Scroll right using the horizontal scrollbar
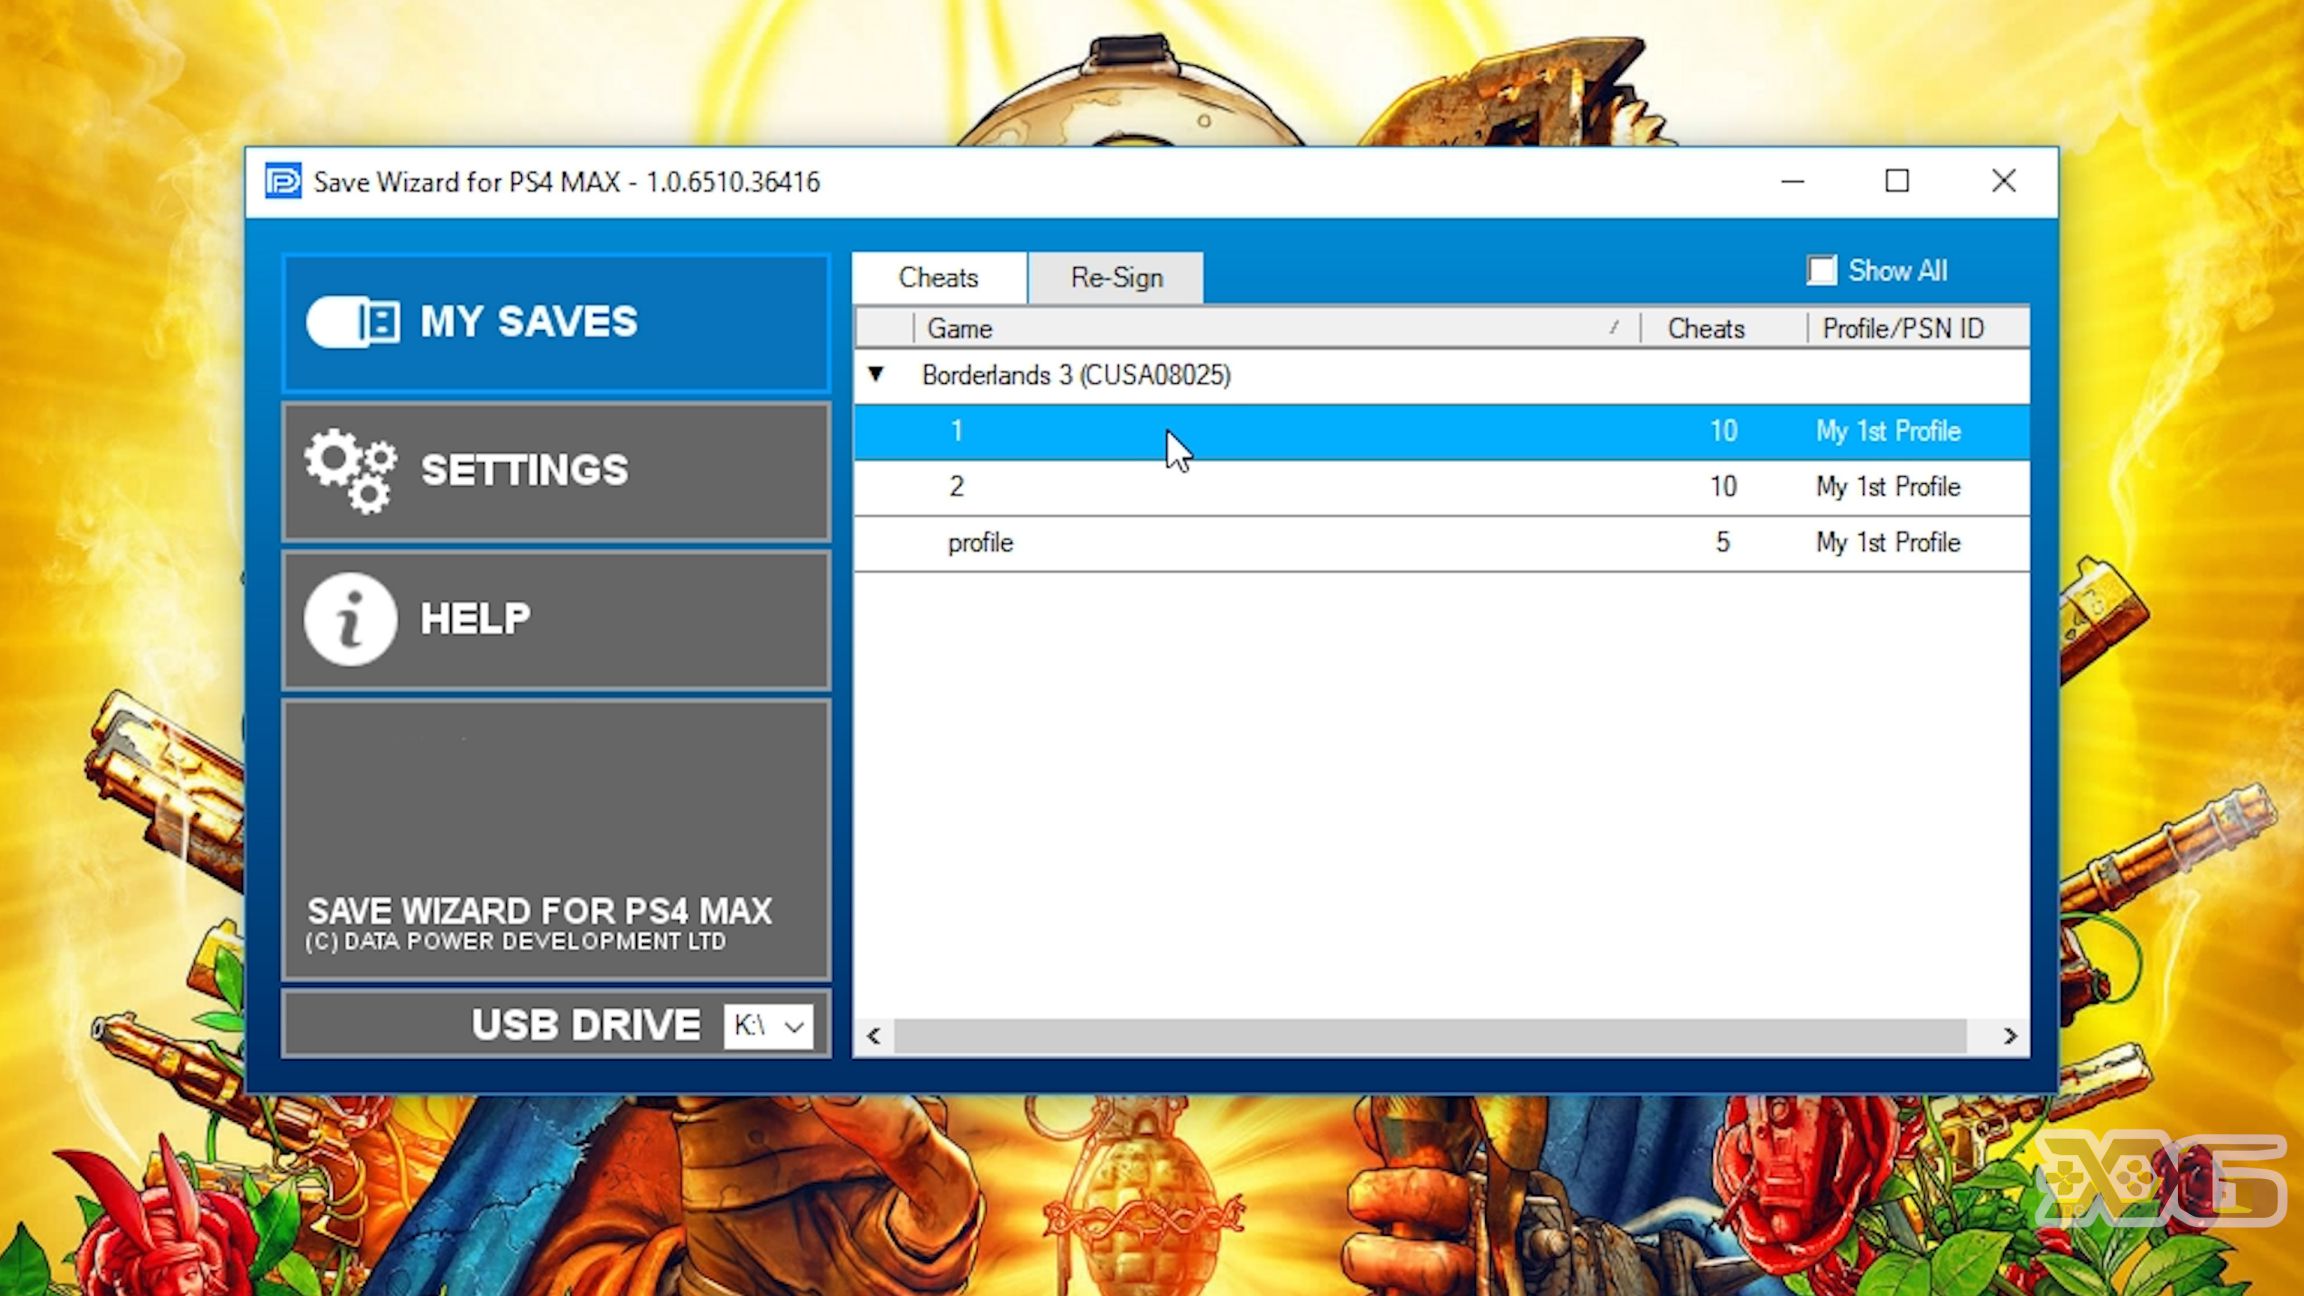This screenshot has width=2304, height=1296. (x=2008, y=1035)
